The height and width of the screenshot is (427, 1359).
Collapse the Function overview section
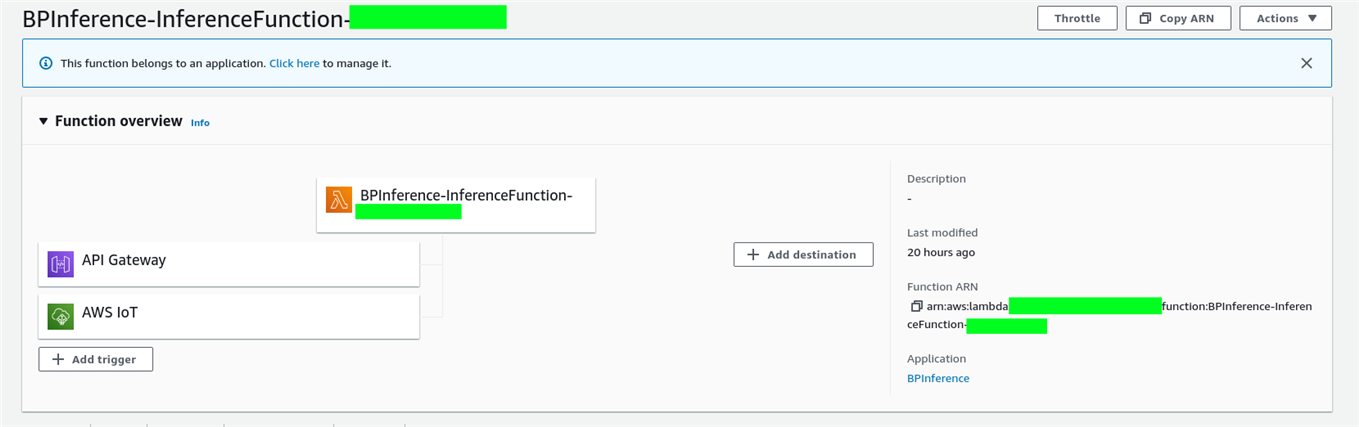[43, 121]
